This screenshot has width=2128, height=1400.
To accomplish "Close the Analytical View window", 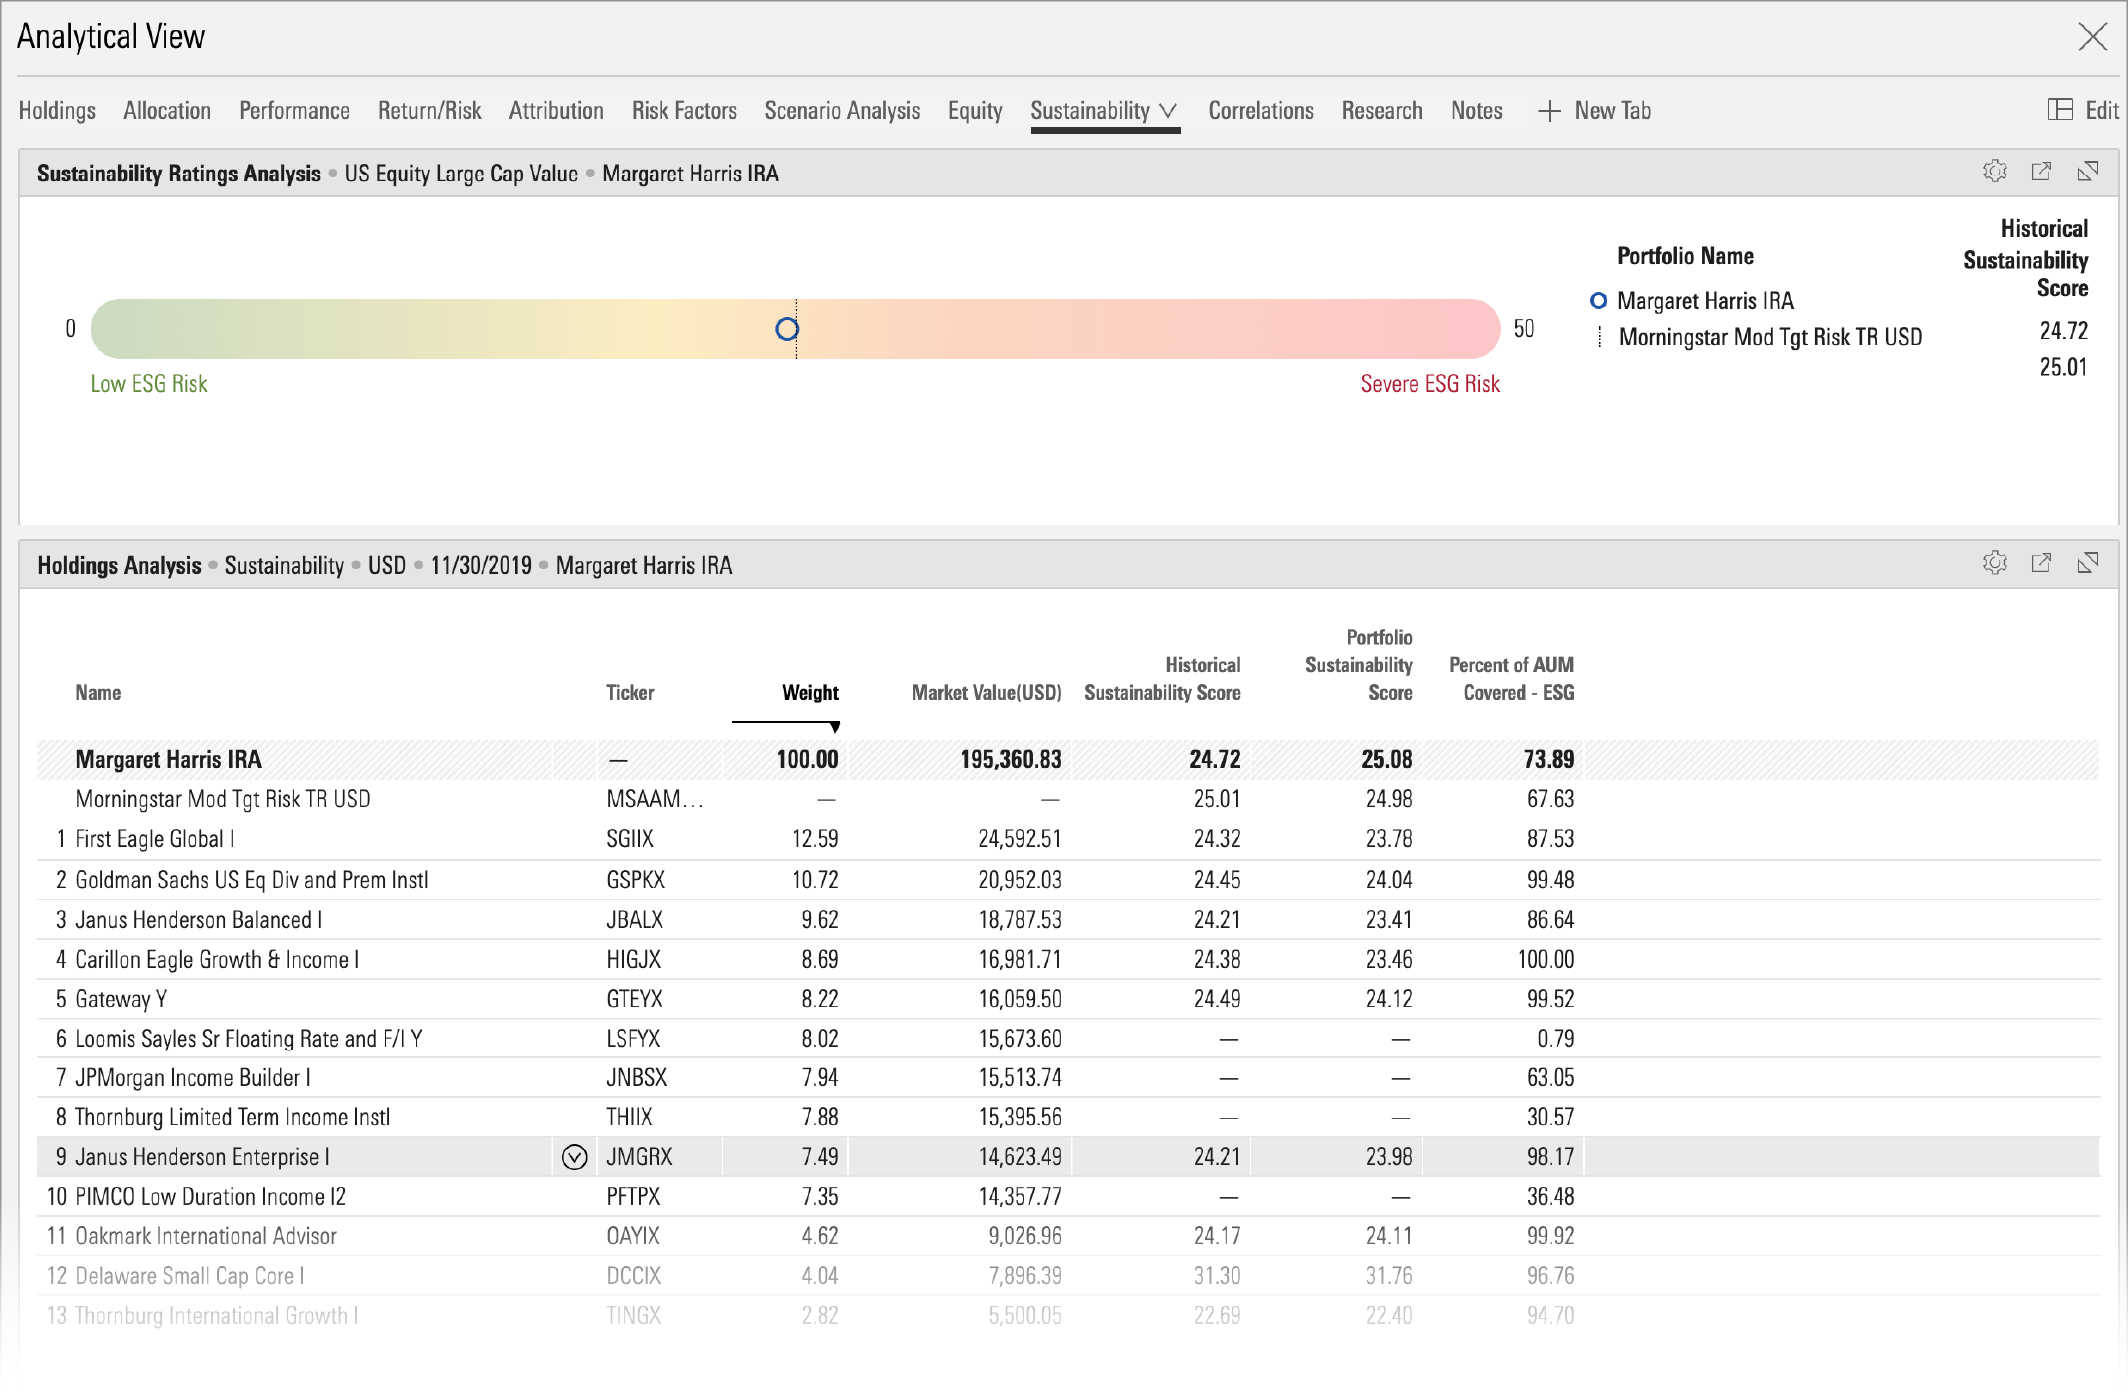I will [2092, 37].
